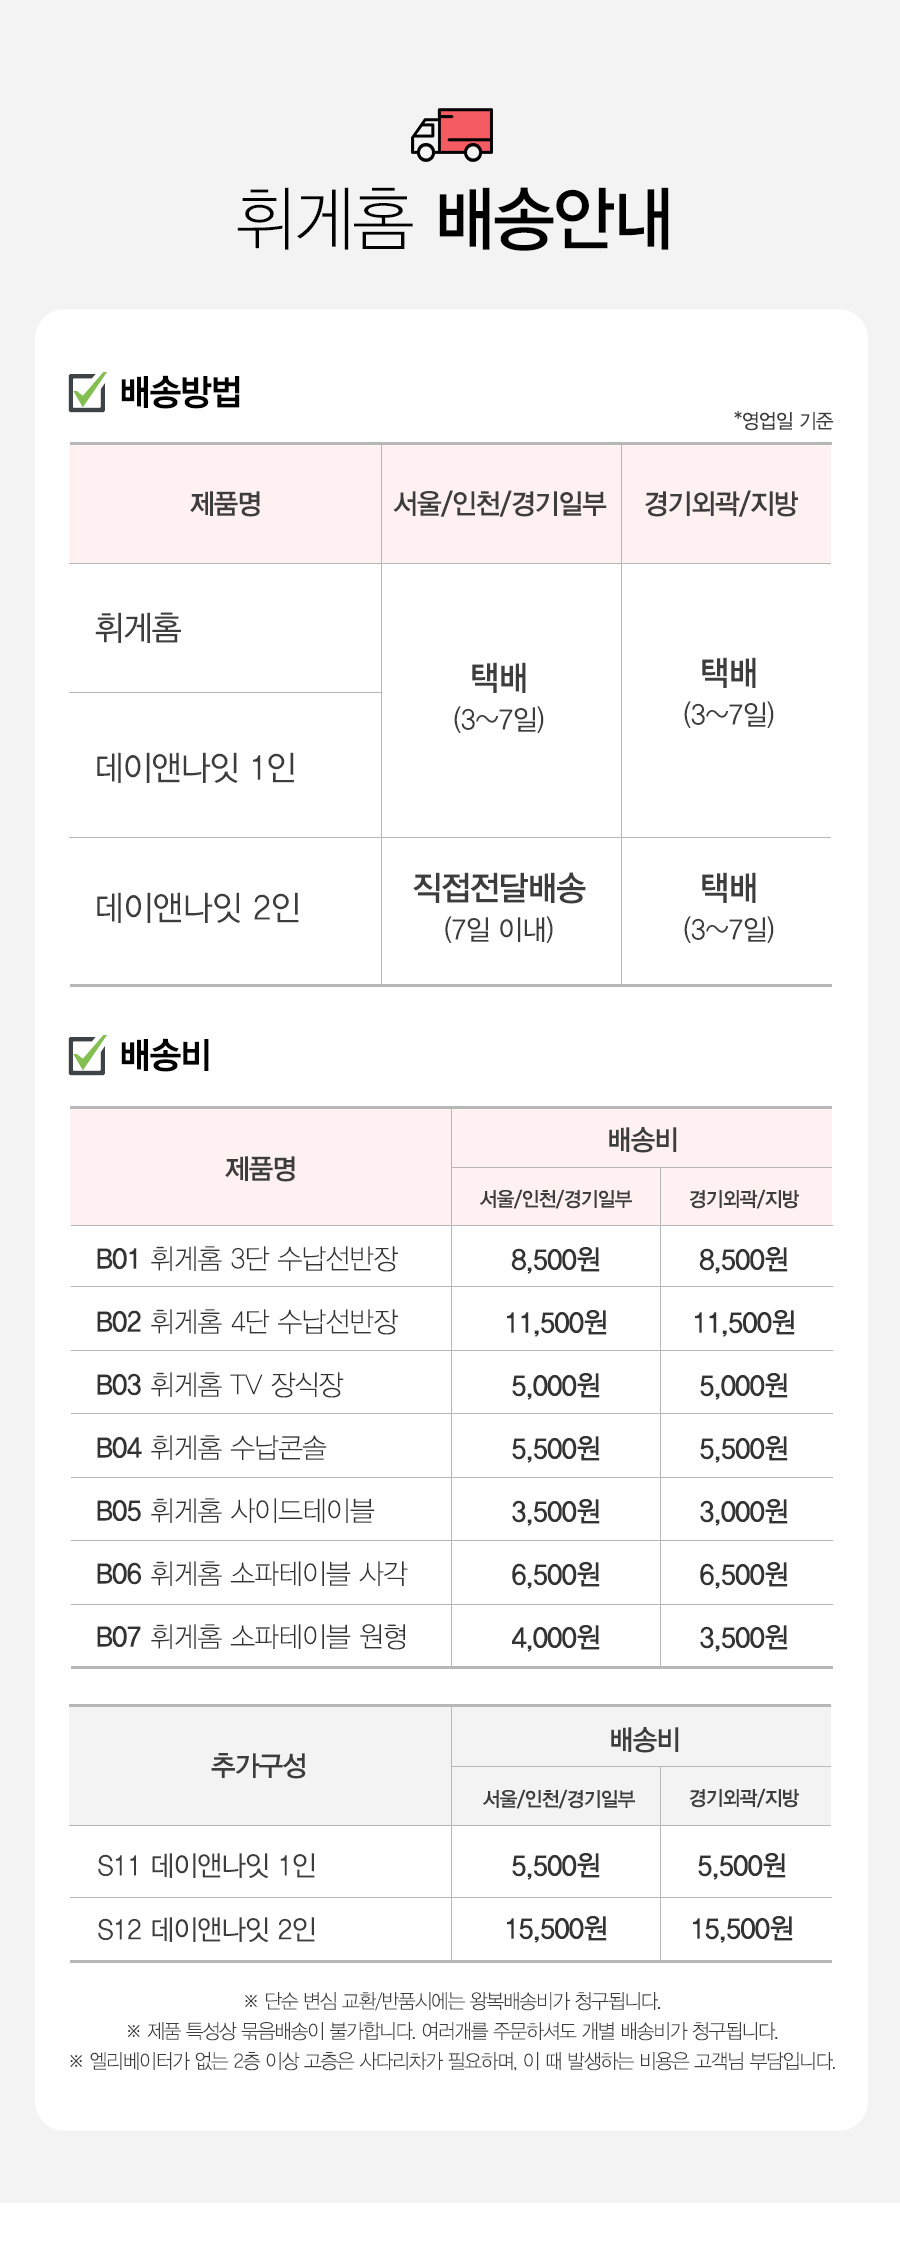The width and height of the screenshot is (900, 2263).
Task: Click the 왕복배송비 return notice line
Action: [x=452, y=2001]
